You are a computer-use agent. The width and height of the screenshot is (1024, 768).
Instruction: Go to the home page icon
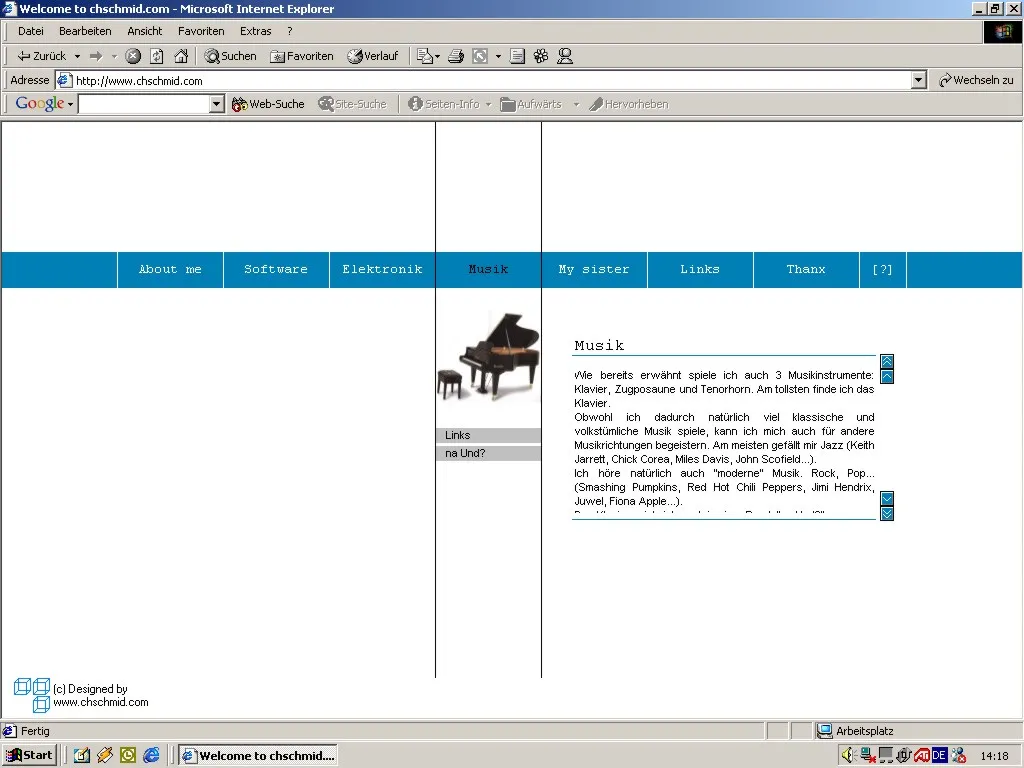181,56
